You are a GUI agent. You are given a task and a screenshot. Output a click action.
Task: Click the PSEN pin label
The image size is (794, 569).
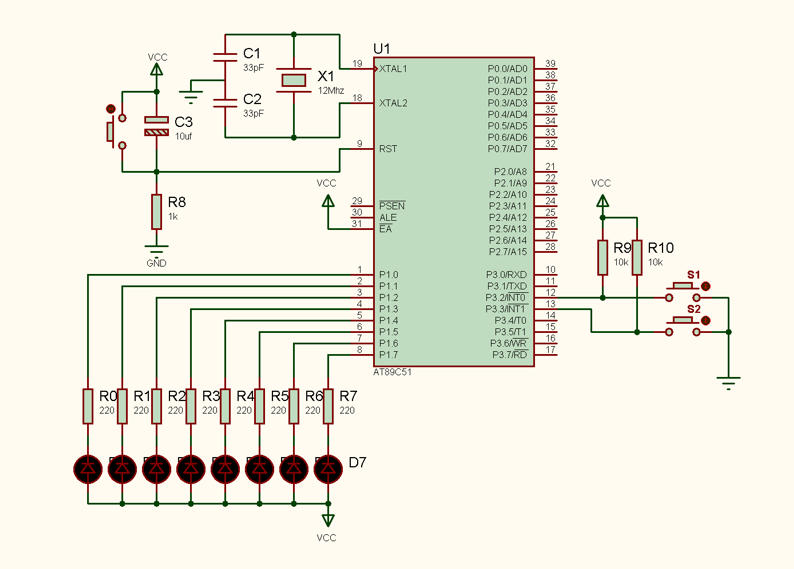392,206
